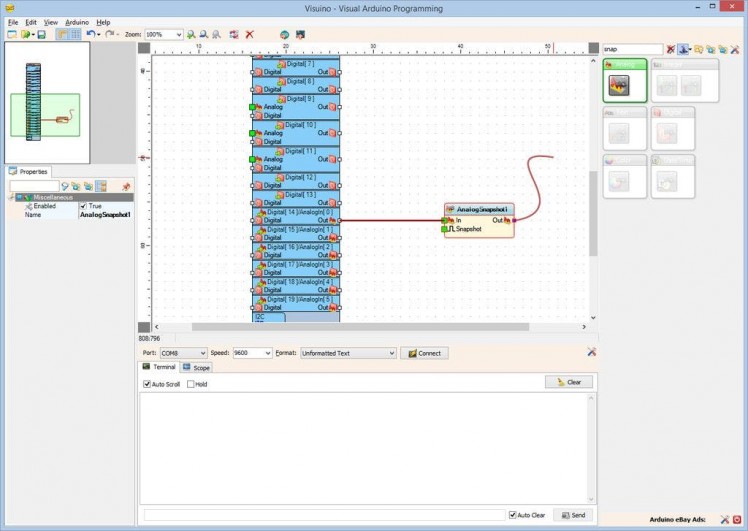Click the red pin icon in Properties
Screen dimensions: 748x531
point(126,186)
